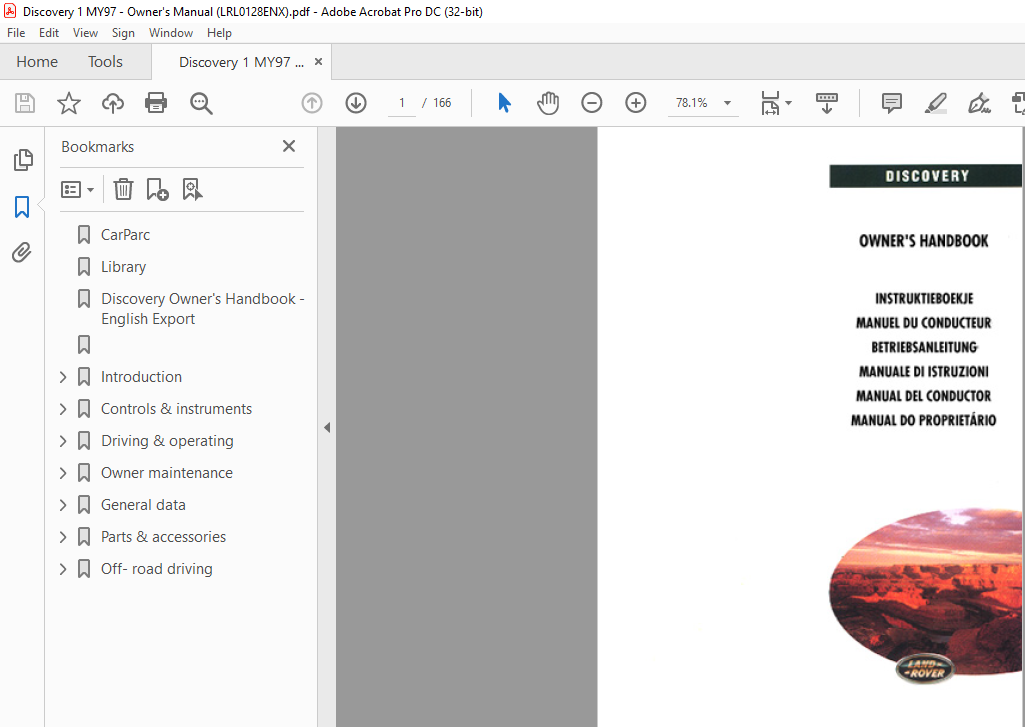Select the Driving & operating bookmark label

click(x=167, y=441)
